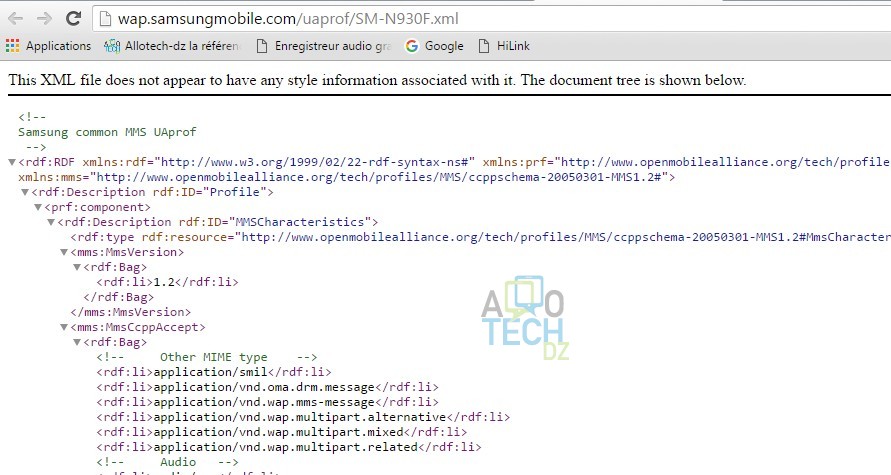Click the browser Back arrow
This screenshot has height=475, width=891.
pyautogui.click(x=15, y=19)
